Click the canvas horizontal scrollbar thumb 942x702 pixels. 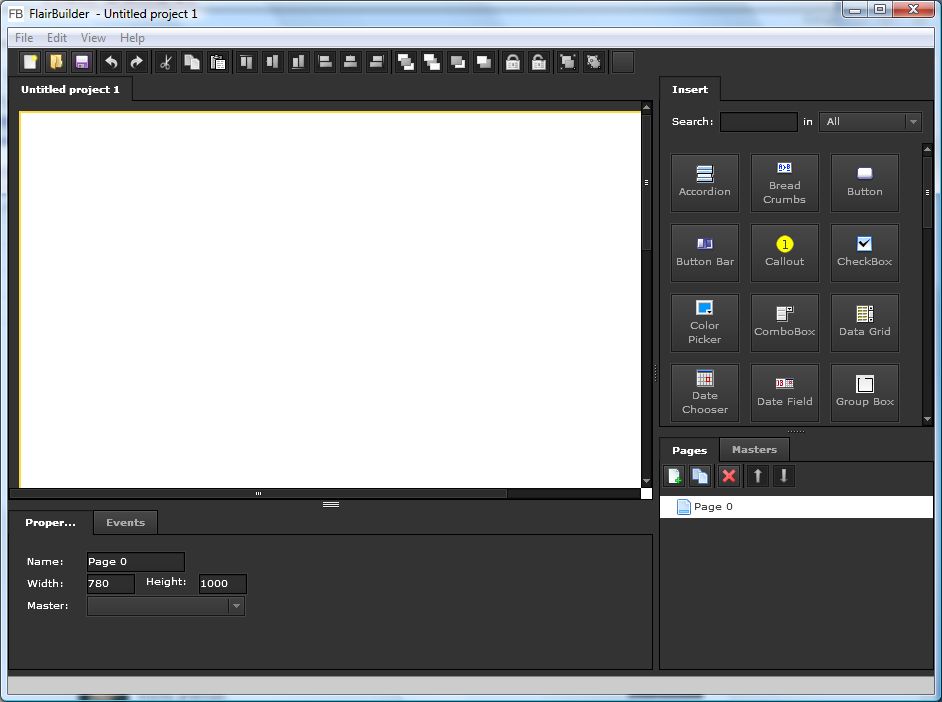[258, 494]
